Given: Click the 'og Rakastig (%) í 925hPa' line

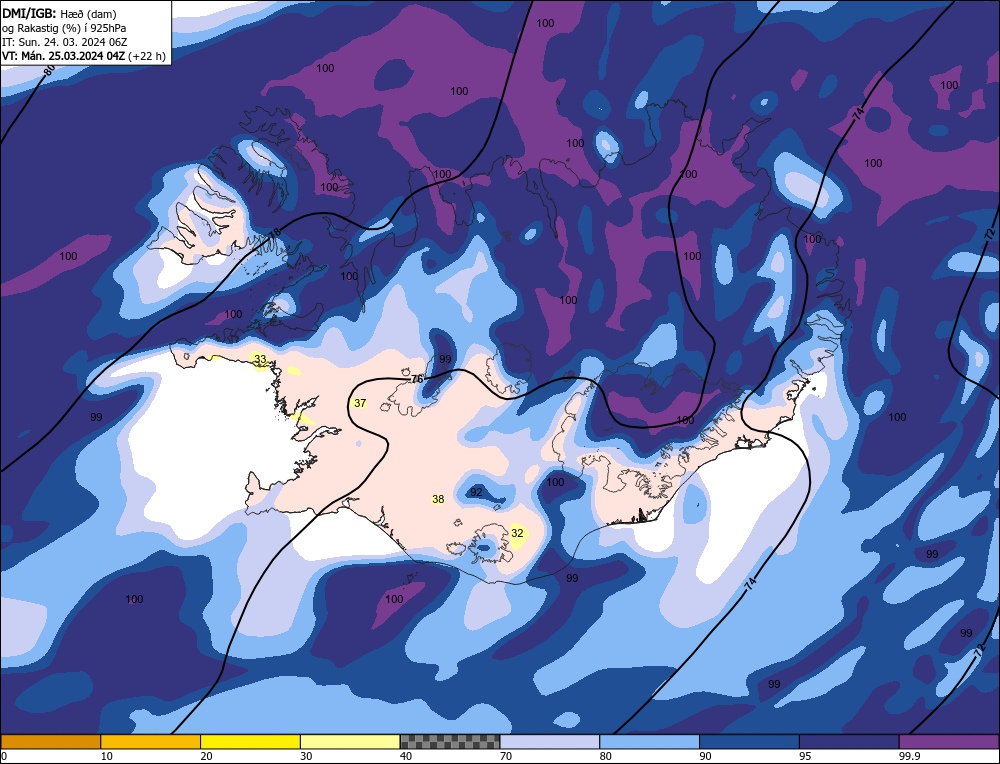Looking at the screenshot, I should point(64,28).
